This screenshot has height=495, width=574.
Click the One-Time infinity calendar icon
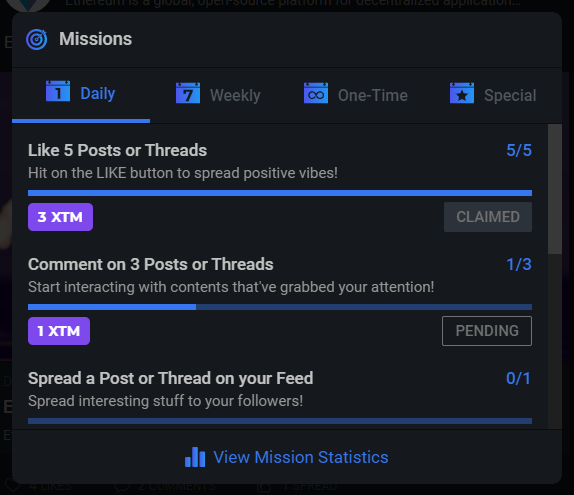(x=316, y=93)
